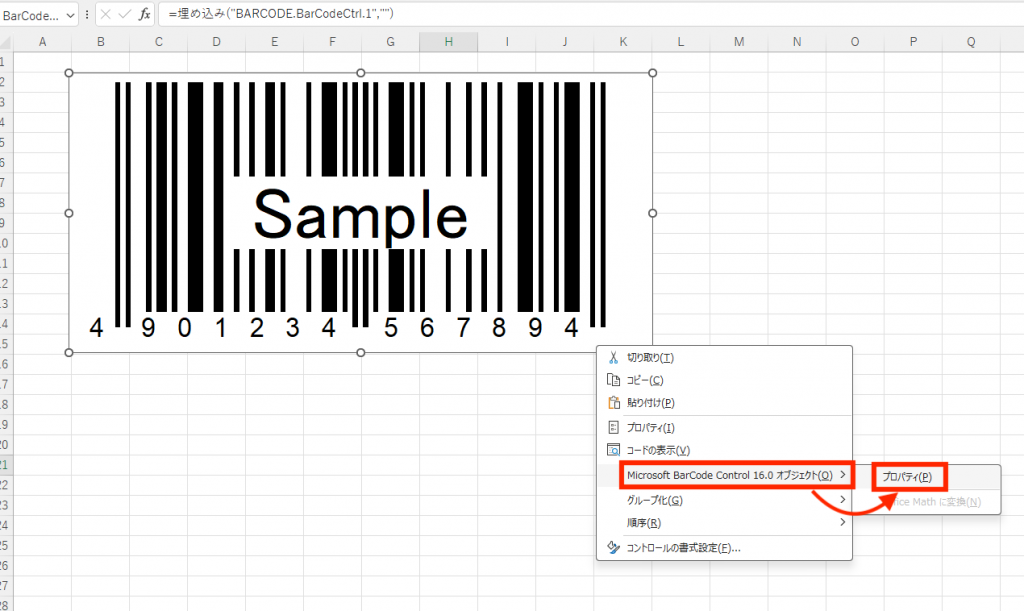Click the barcode Sample image object

(x=360, y=212)
